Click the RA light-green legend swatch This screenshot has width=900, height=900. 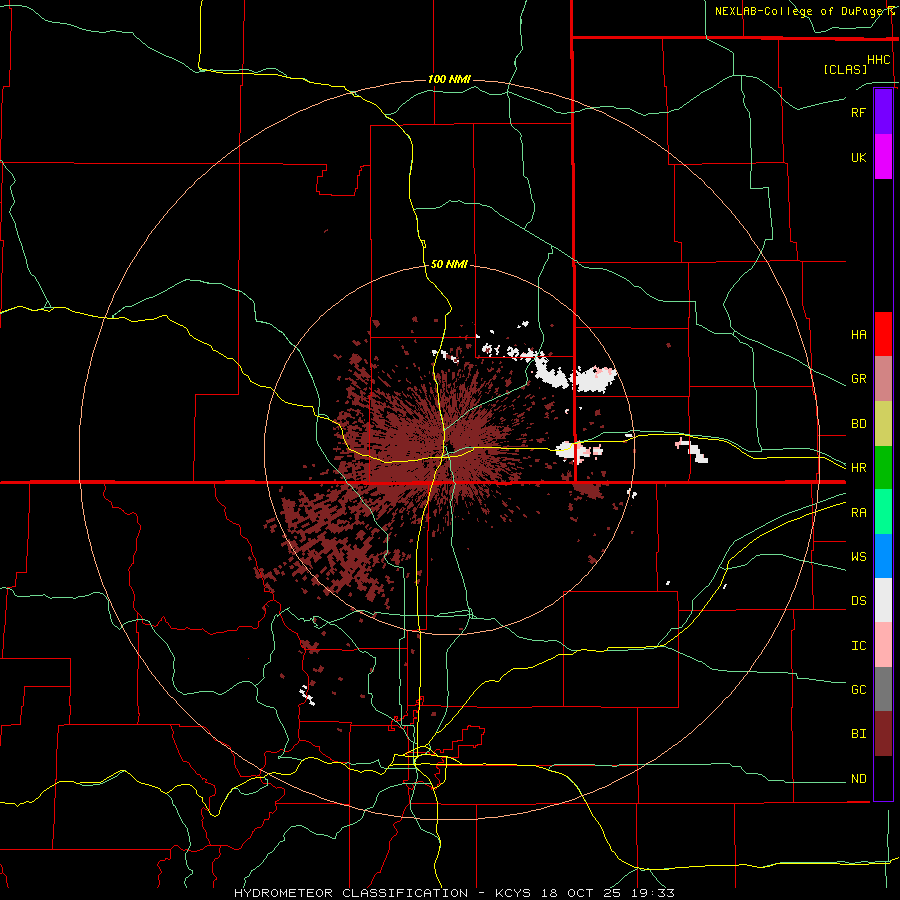pos(883,512)
